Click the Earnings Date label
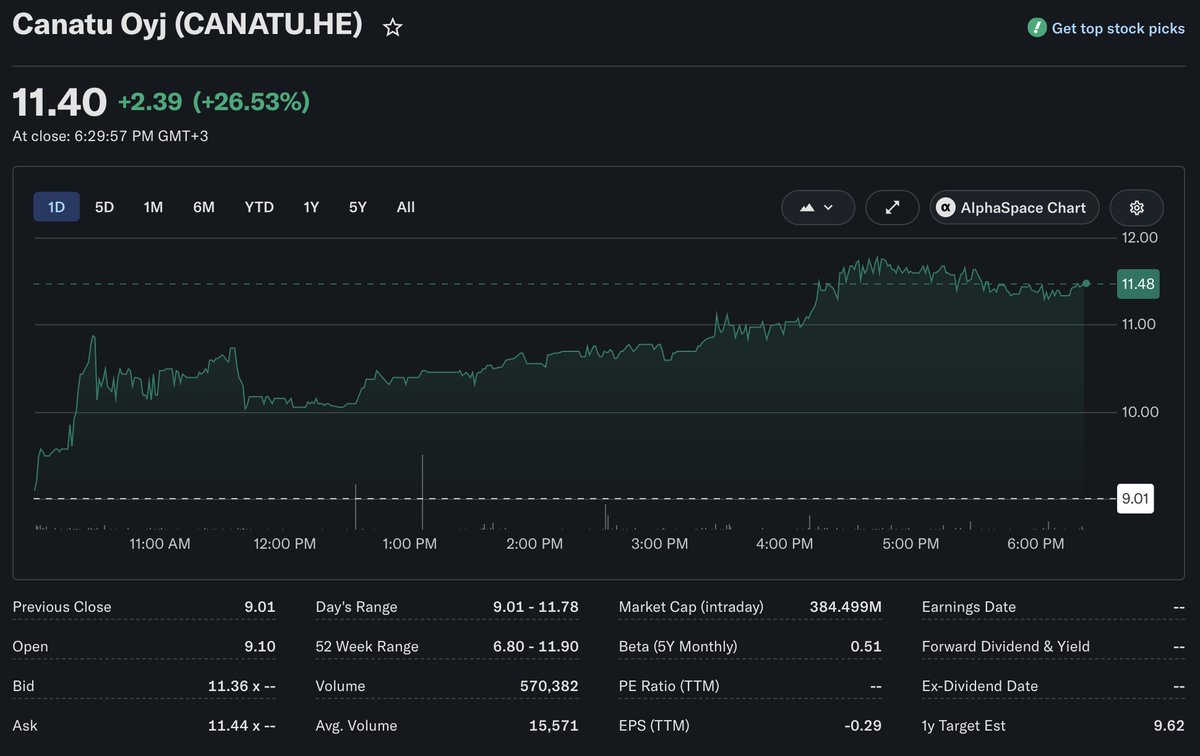 969,607
